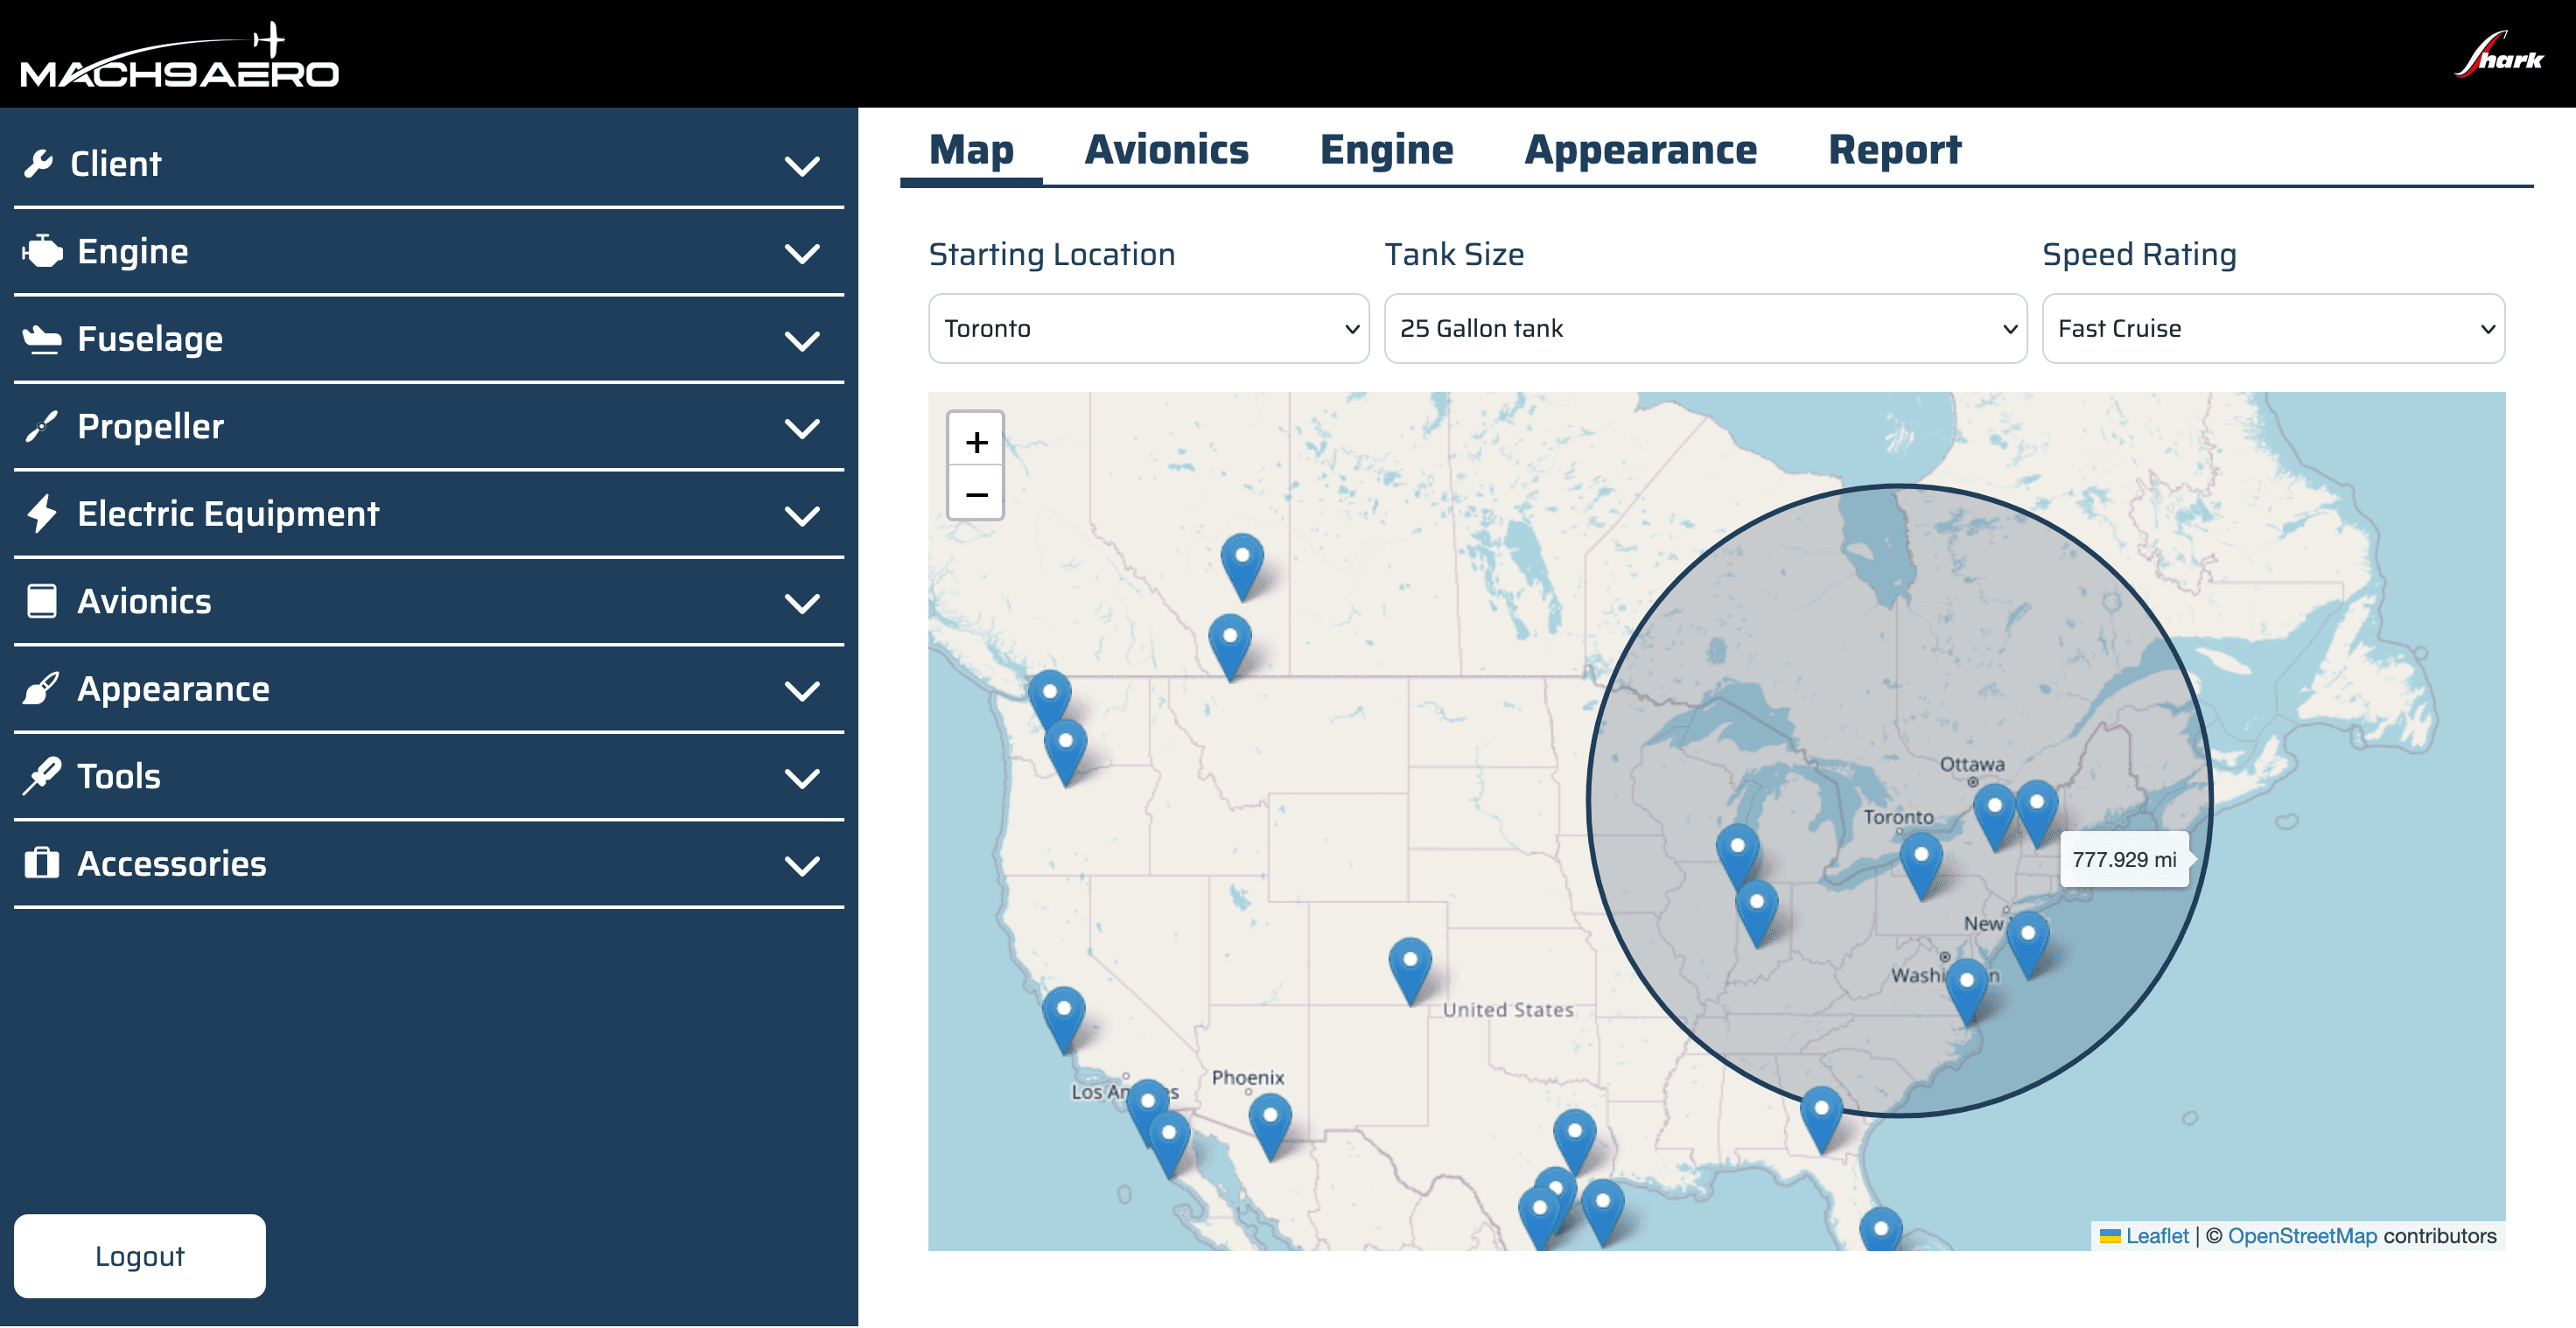Screen dimensions: 2576x1328
Task: Open the Tank Size dropdown
Action: 1704,328
